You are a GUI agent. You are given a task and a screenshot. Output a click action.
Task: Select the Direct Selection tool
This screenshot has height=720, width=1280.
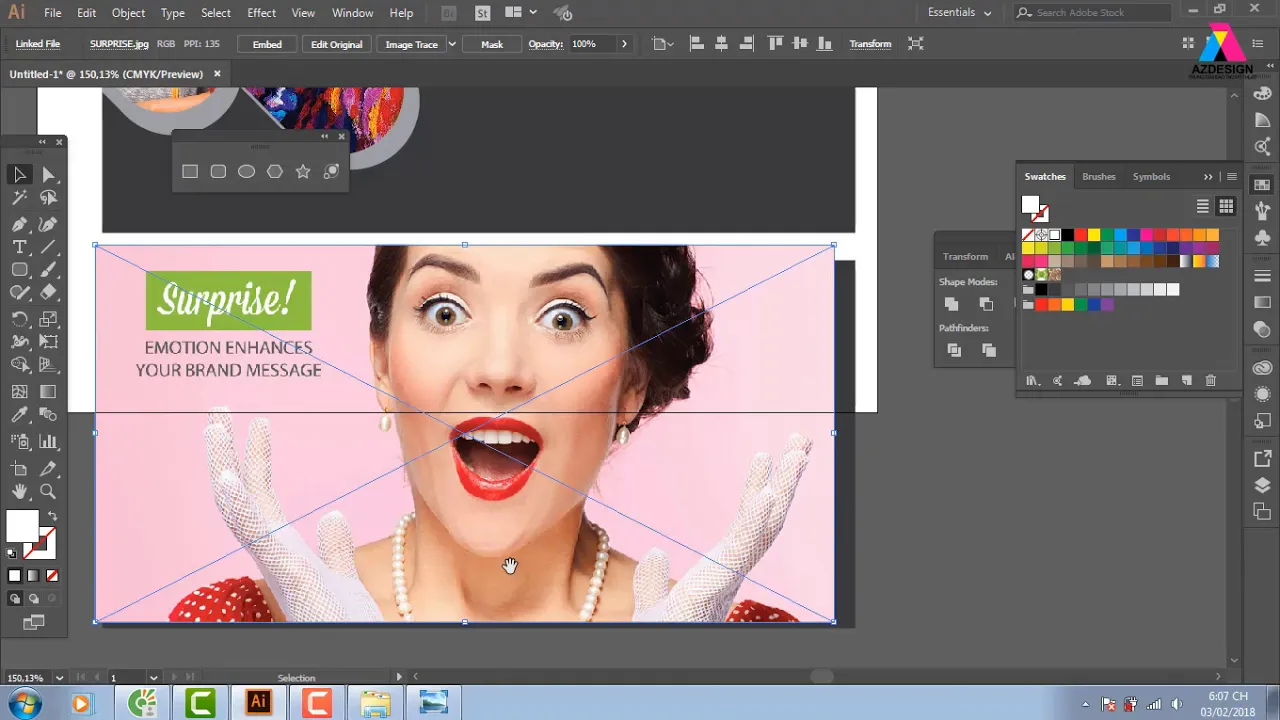(x=48, y=175)
